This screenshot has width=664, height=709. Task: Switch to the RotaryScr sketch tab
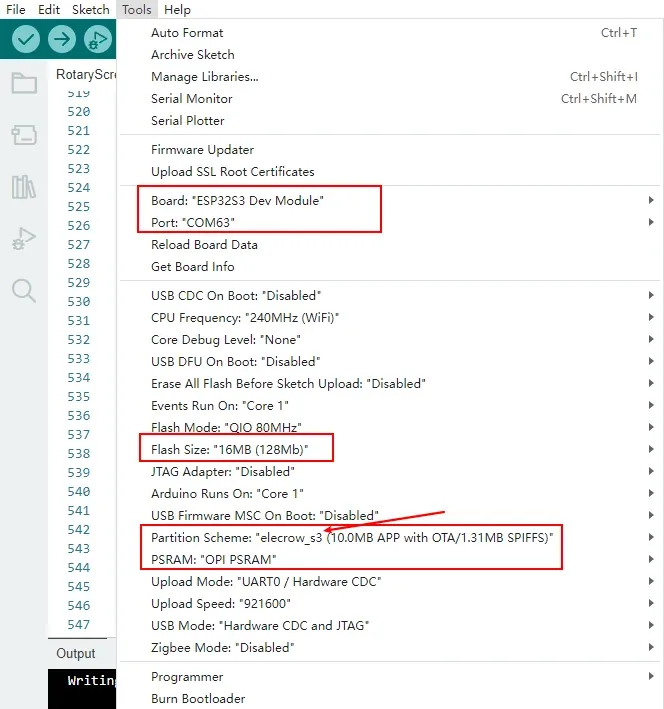pyautogui.click(x=85, y=74)
